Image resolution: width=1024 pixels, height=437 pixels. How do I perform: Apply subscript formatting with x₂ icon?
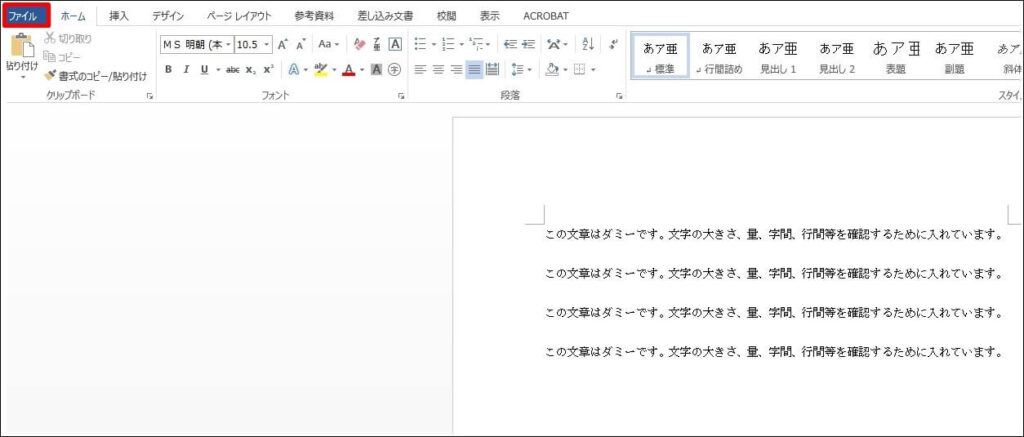[251, 69]
